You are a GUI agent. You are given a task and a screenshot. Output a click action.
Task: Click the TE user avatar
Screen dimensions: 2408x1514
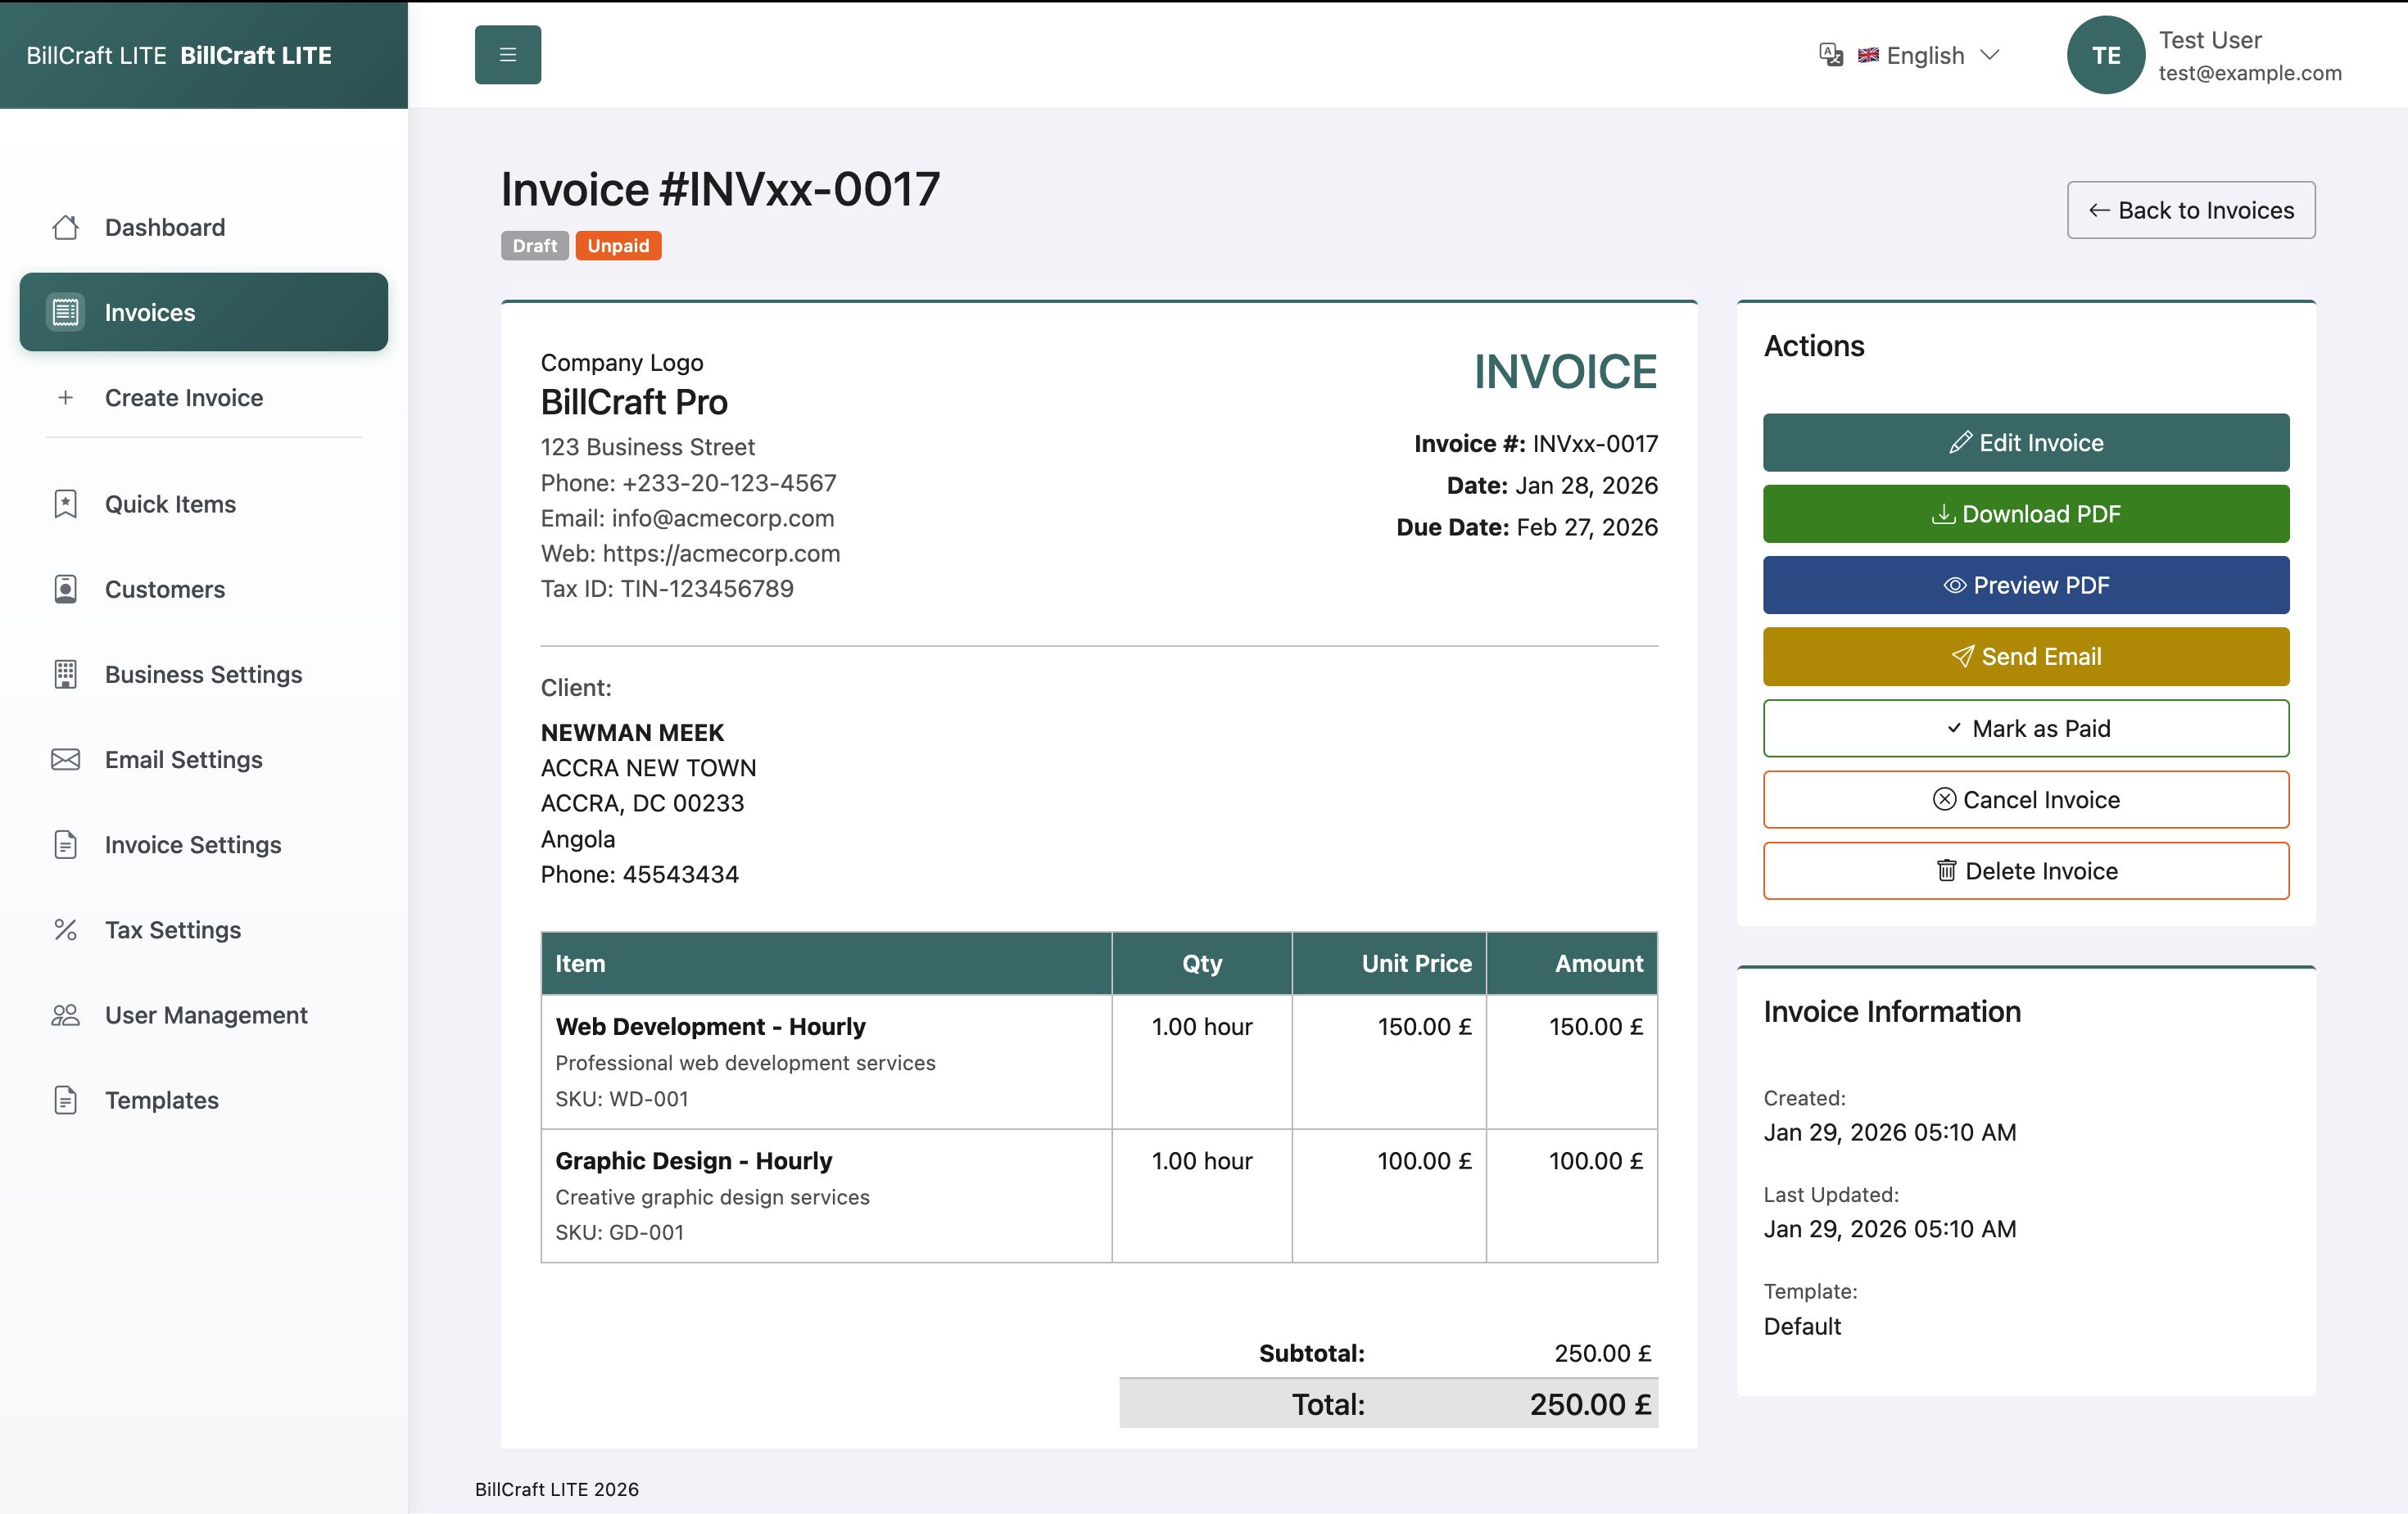(x=2105, y=55)
